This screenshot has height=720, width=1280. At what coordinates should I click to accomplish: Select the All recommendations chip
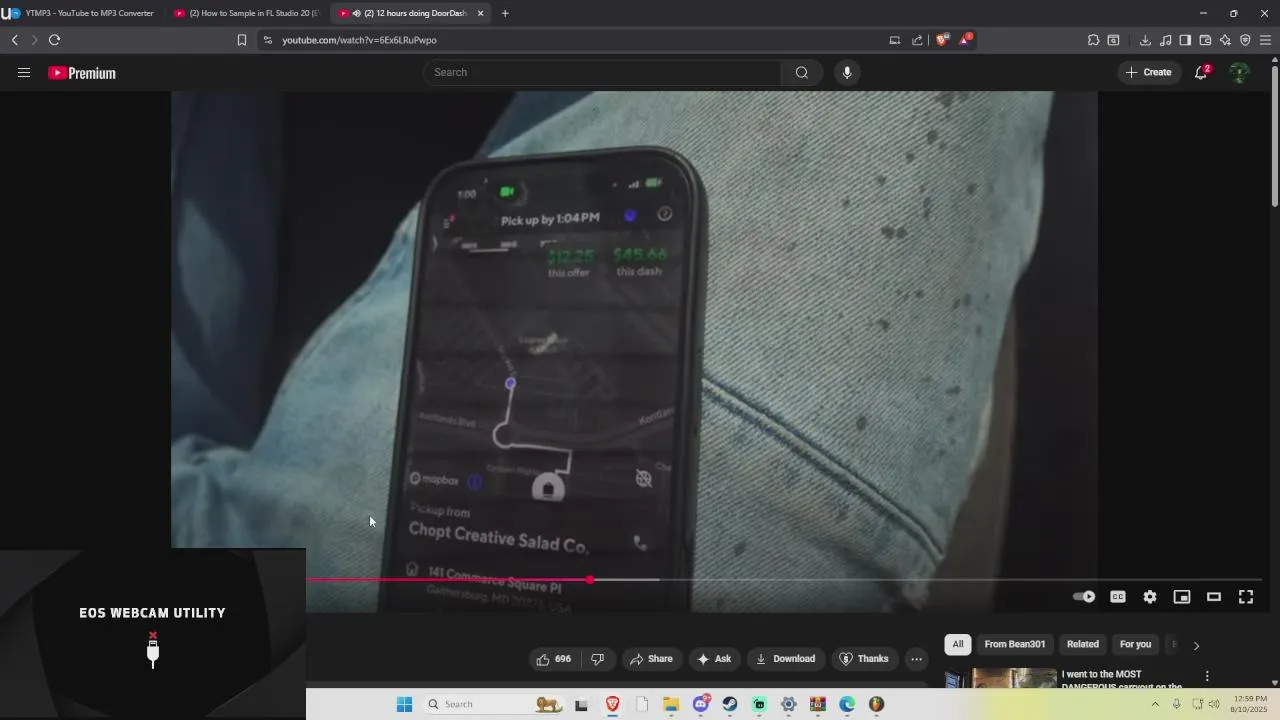click(x=958, y=644)
